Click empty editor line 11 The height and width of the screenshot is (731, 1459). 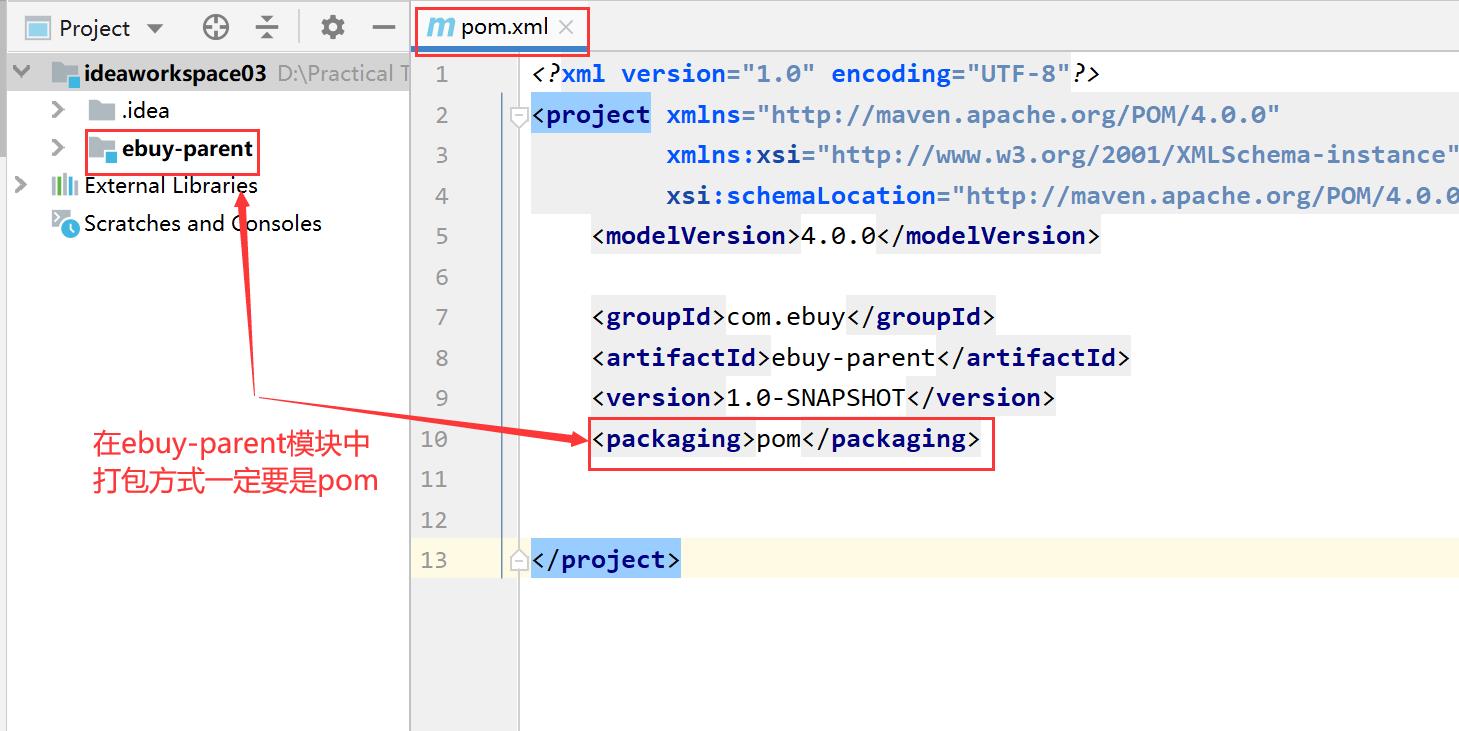(x=990, y=479)
